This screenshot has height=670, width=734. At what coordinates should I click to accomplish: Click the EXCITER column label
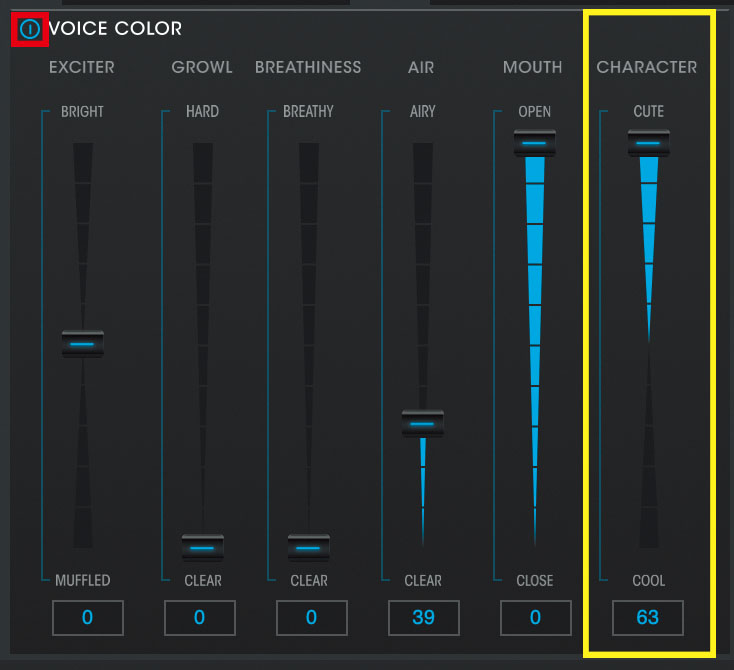(x=82, y=67)
